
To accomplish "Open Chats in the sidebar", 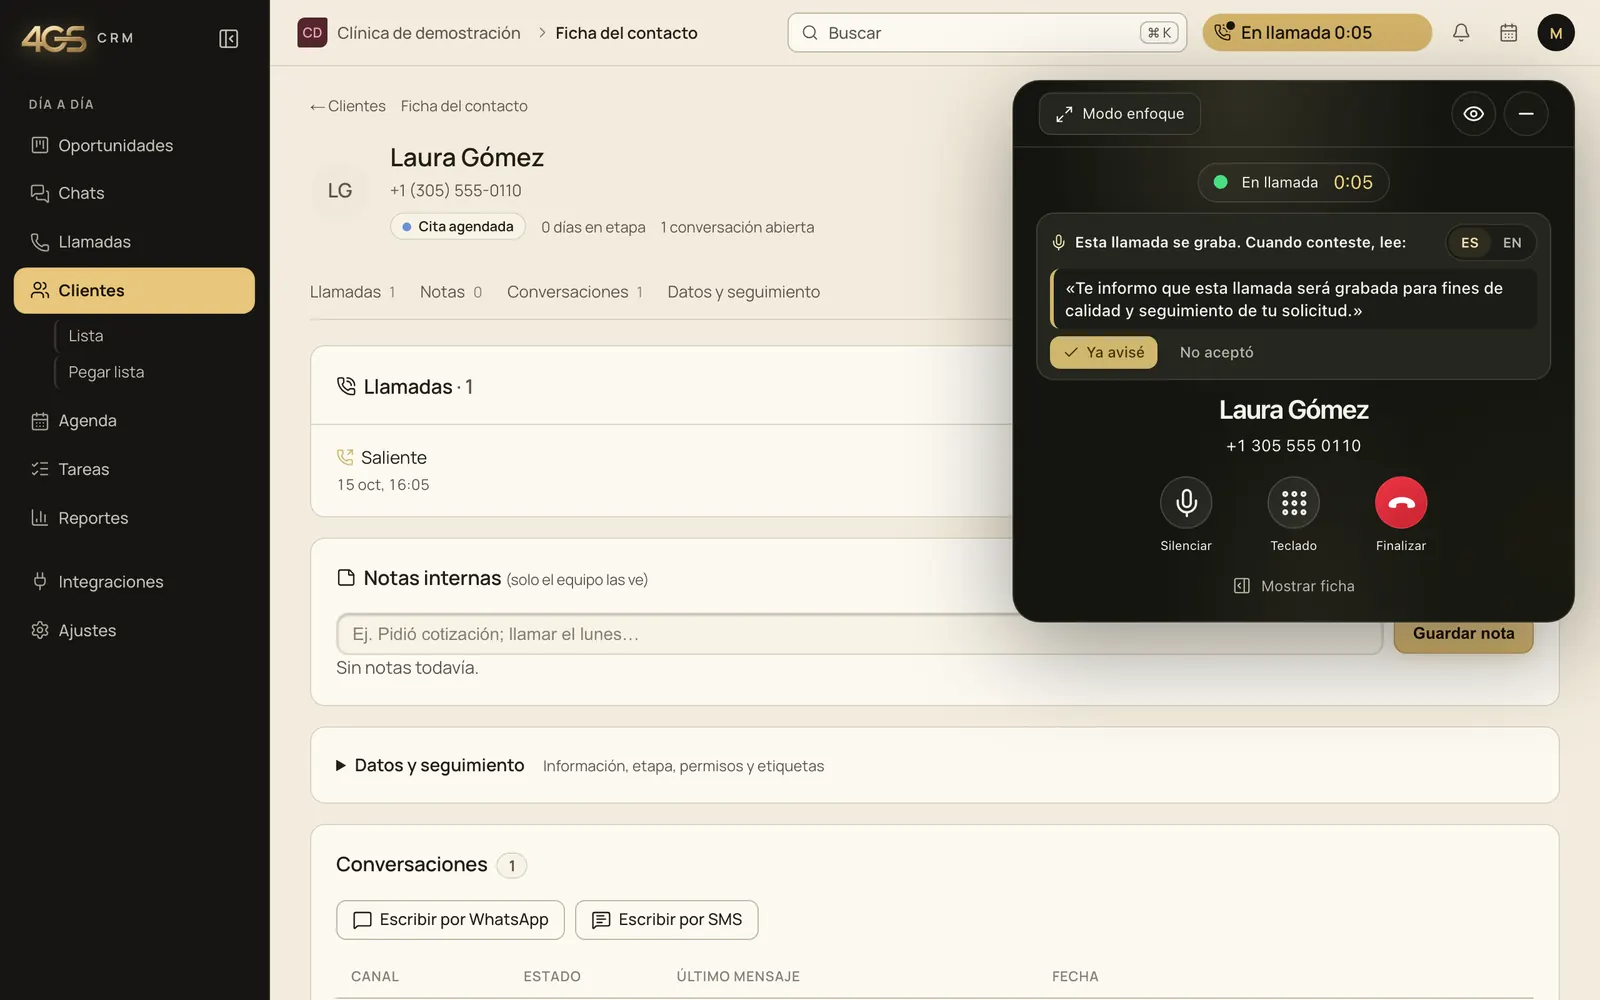I will click(134, 193).
